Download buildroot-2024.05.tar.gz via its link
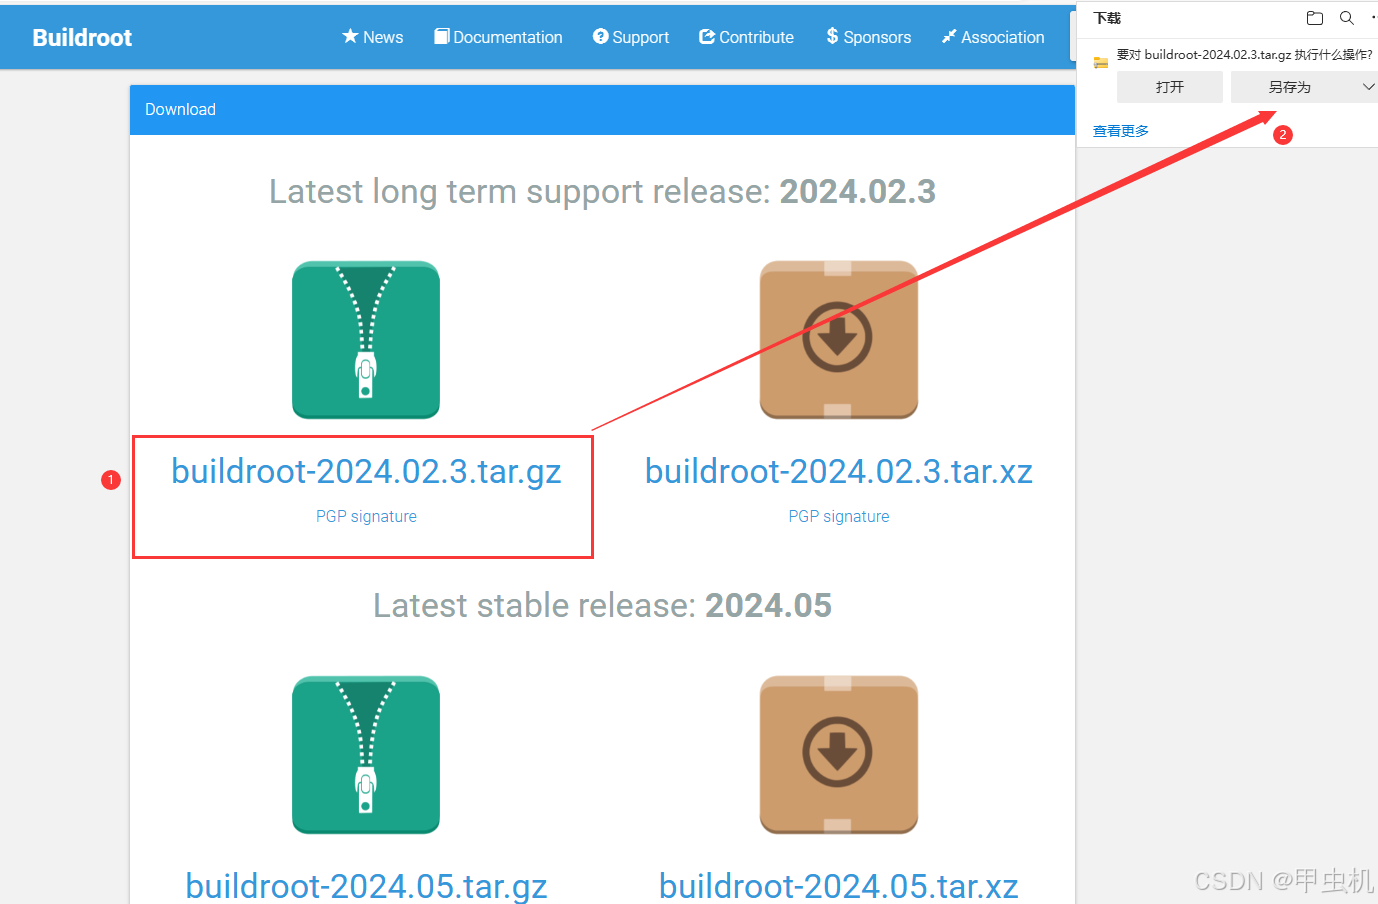This screenshot has height=904, width=1378. click(x=366, y=886)
